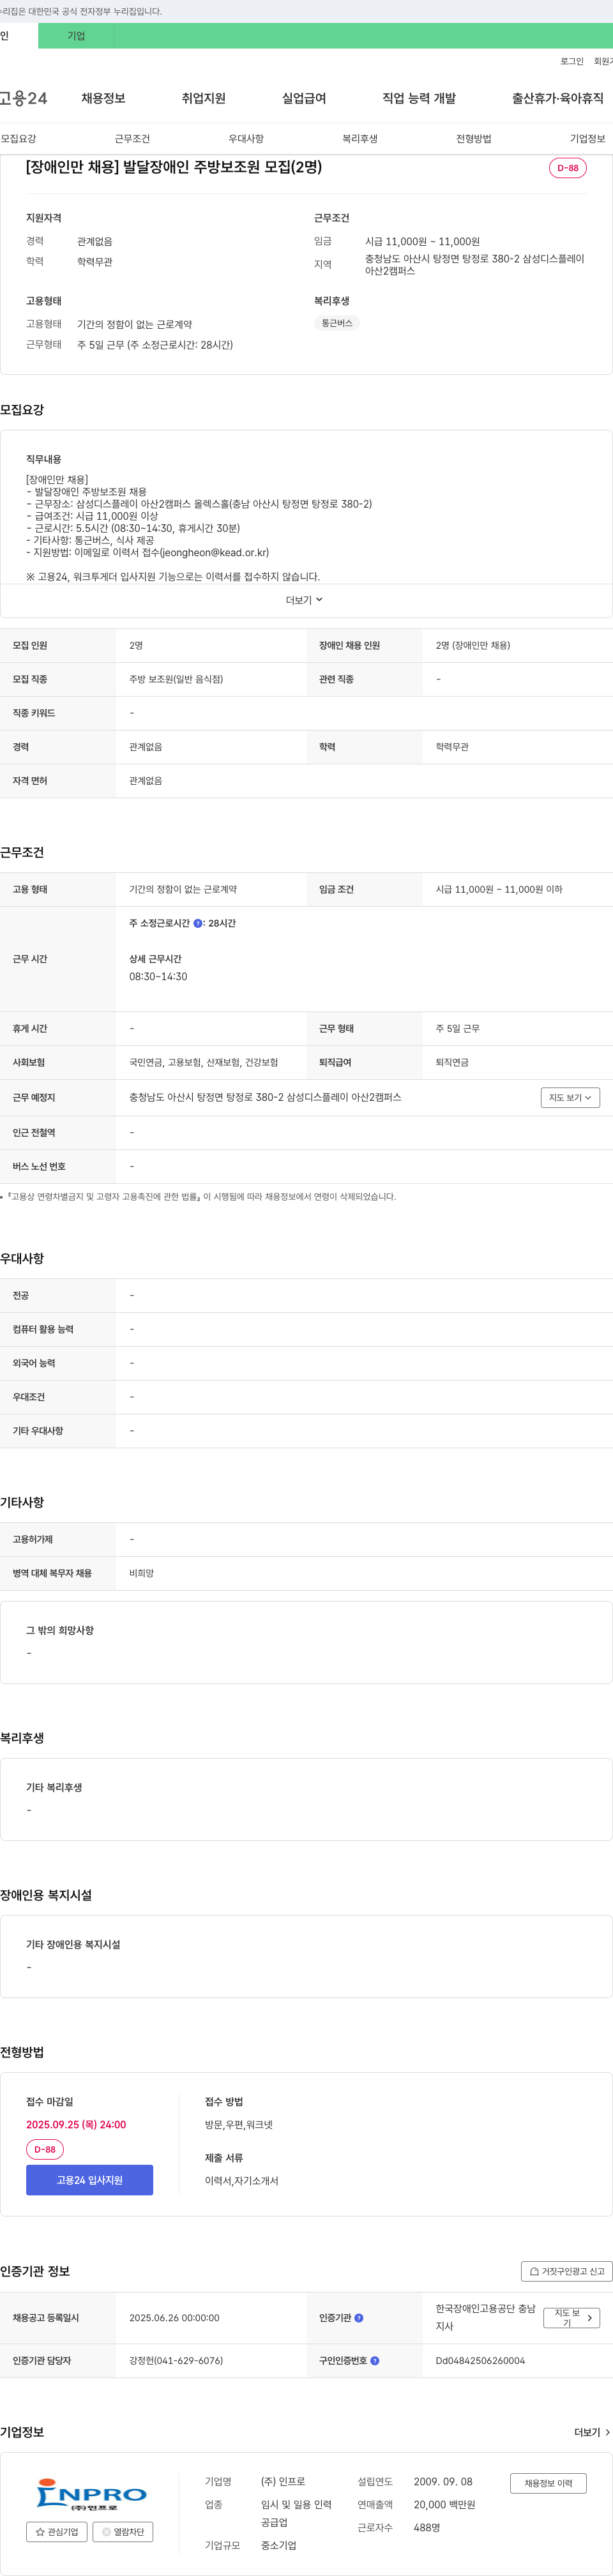Click founding date 2009. 09. 08
Image resolution: width=613 pixels, height=2576 pixels.
point(443,2482)
